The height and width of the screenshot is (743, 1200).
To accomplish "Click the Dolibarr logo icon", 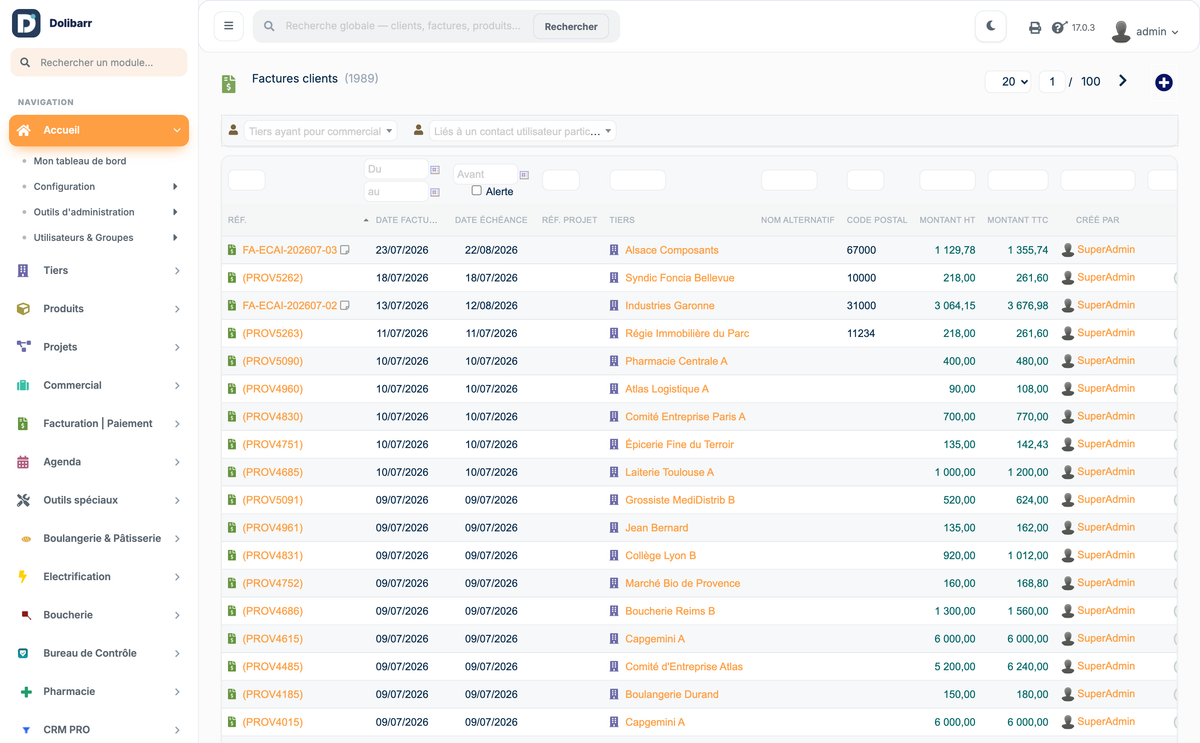I will coord(26,23).
